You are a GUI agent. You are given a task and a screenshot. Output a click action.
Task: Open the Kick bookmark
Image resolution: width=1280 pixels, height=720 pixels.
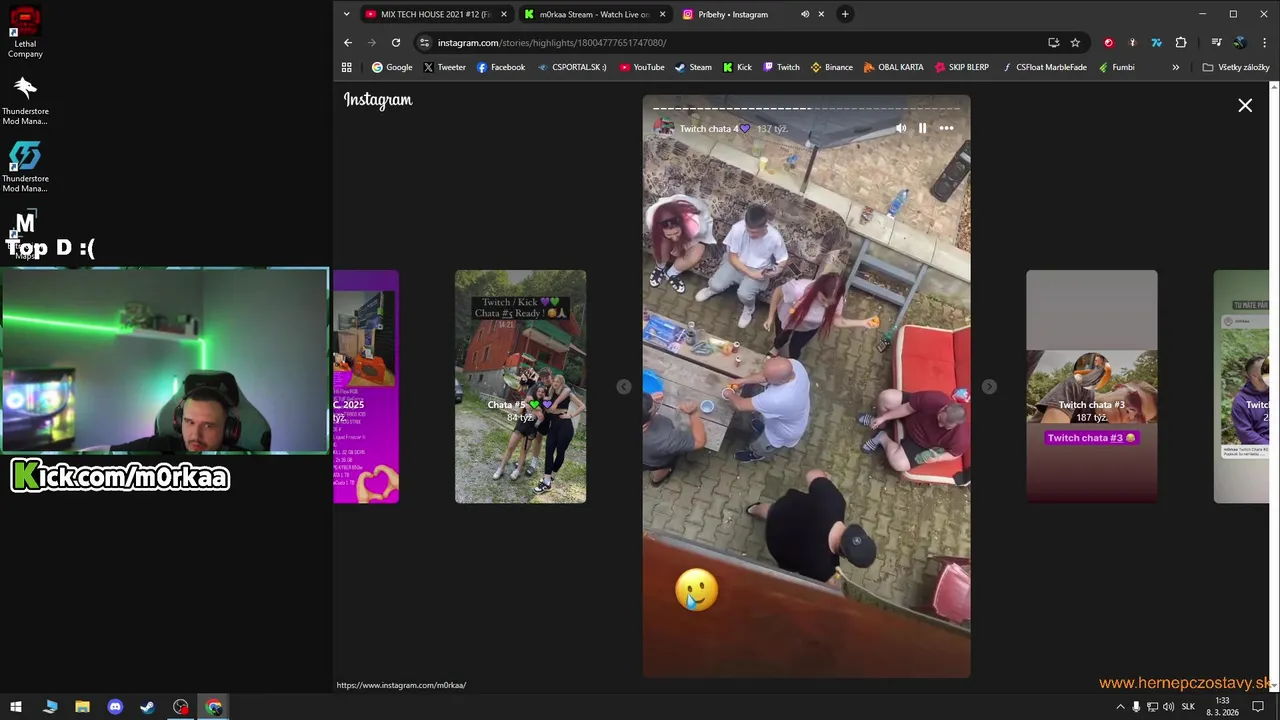tap(737, 67)
